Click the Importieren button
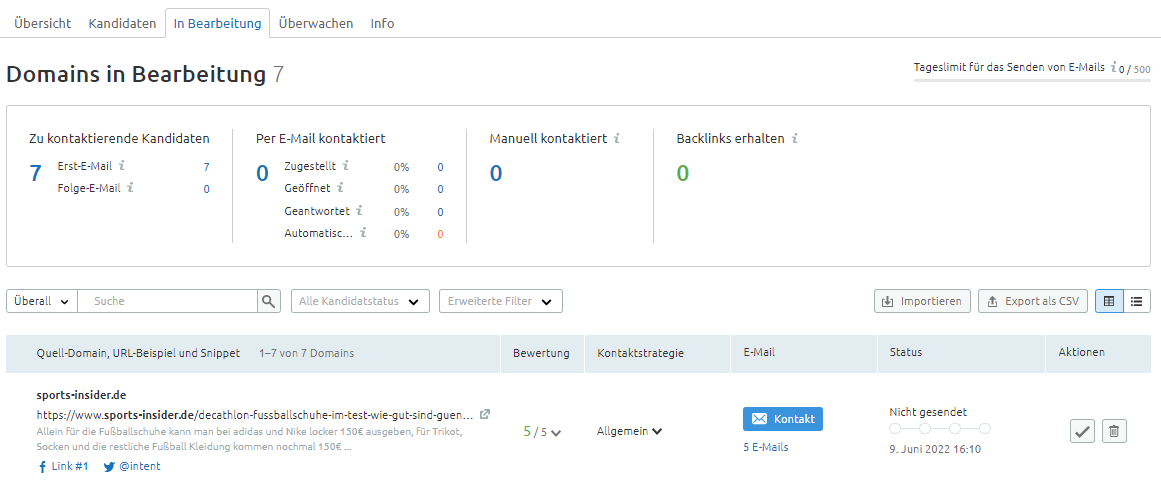The image size is (1161, 489). [922, 302]
